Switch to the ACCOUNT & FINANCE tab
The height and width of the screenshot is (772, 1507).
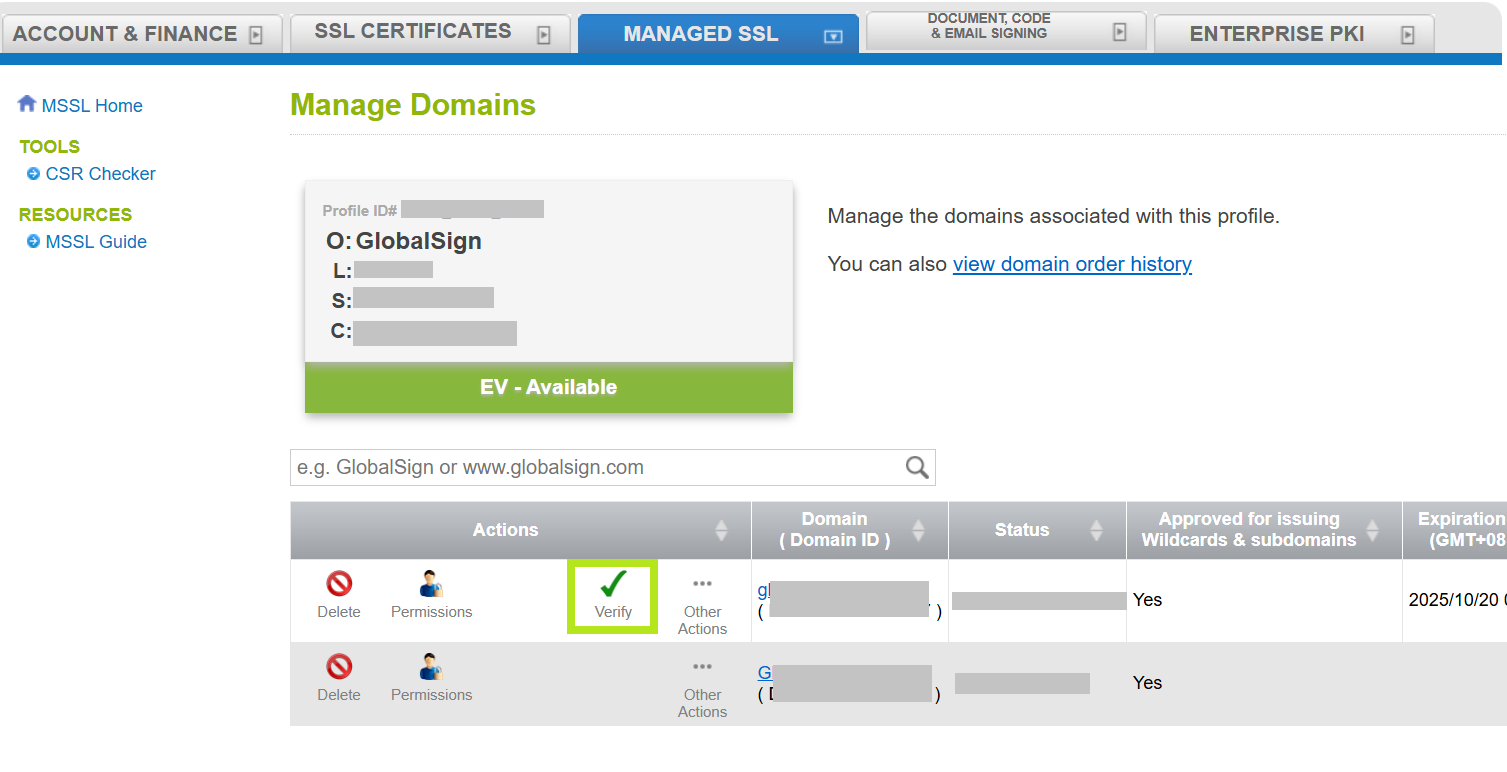(143, 33)
